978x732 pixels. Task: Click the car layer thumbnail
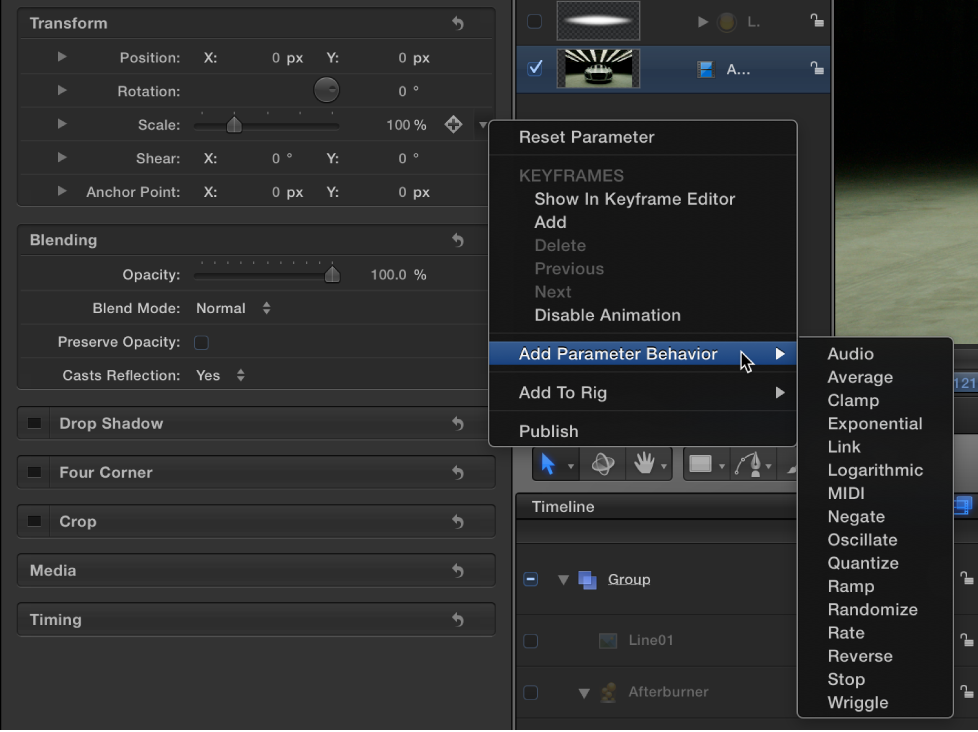(598, 68)
